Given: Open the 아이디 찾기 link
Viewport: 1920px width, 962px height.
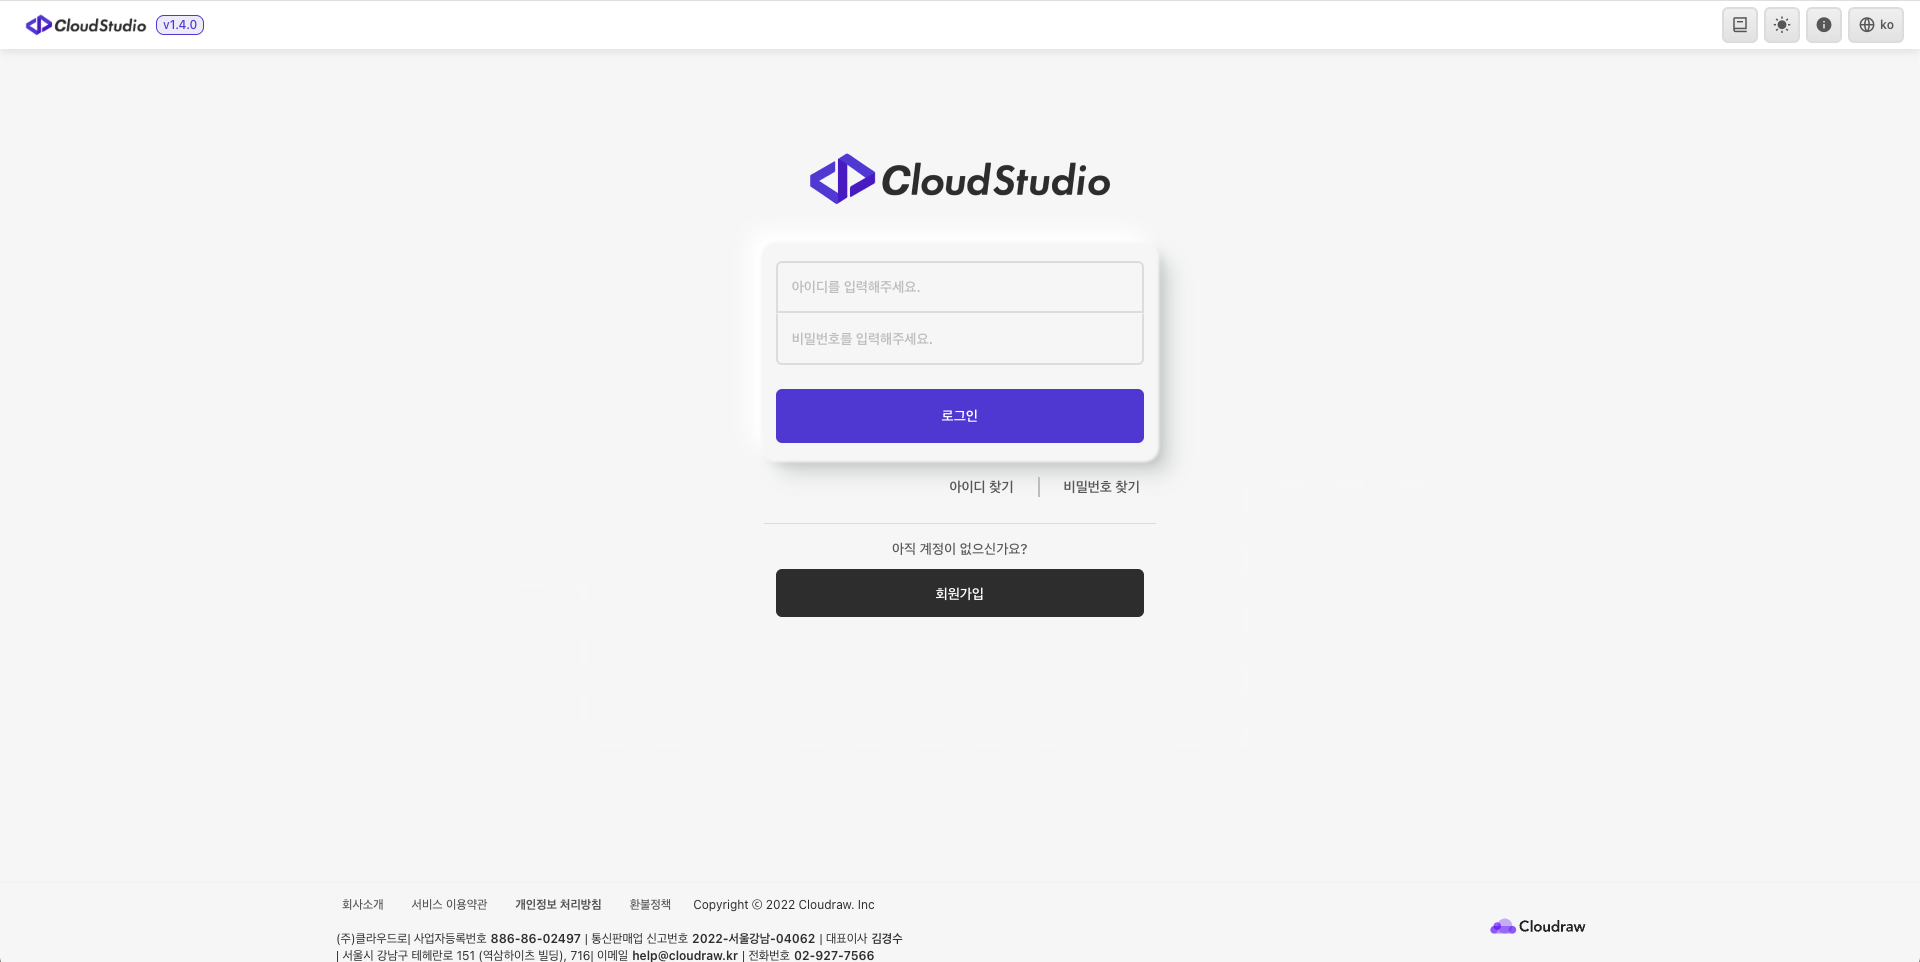Looking at the screenshot, I should coord(981,487).
